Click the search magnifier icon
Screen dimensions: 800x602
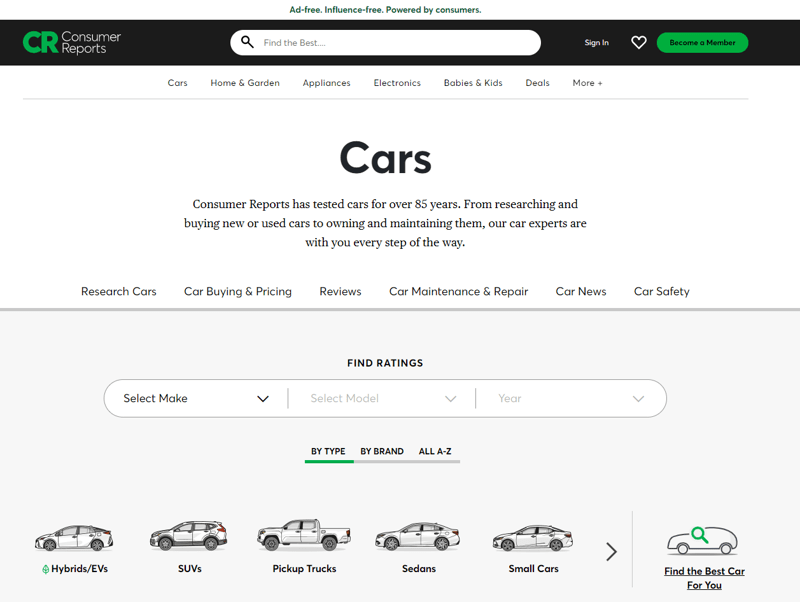coord(247,42)
